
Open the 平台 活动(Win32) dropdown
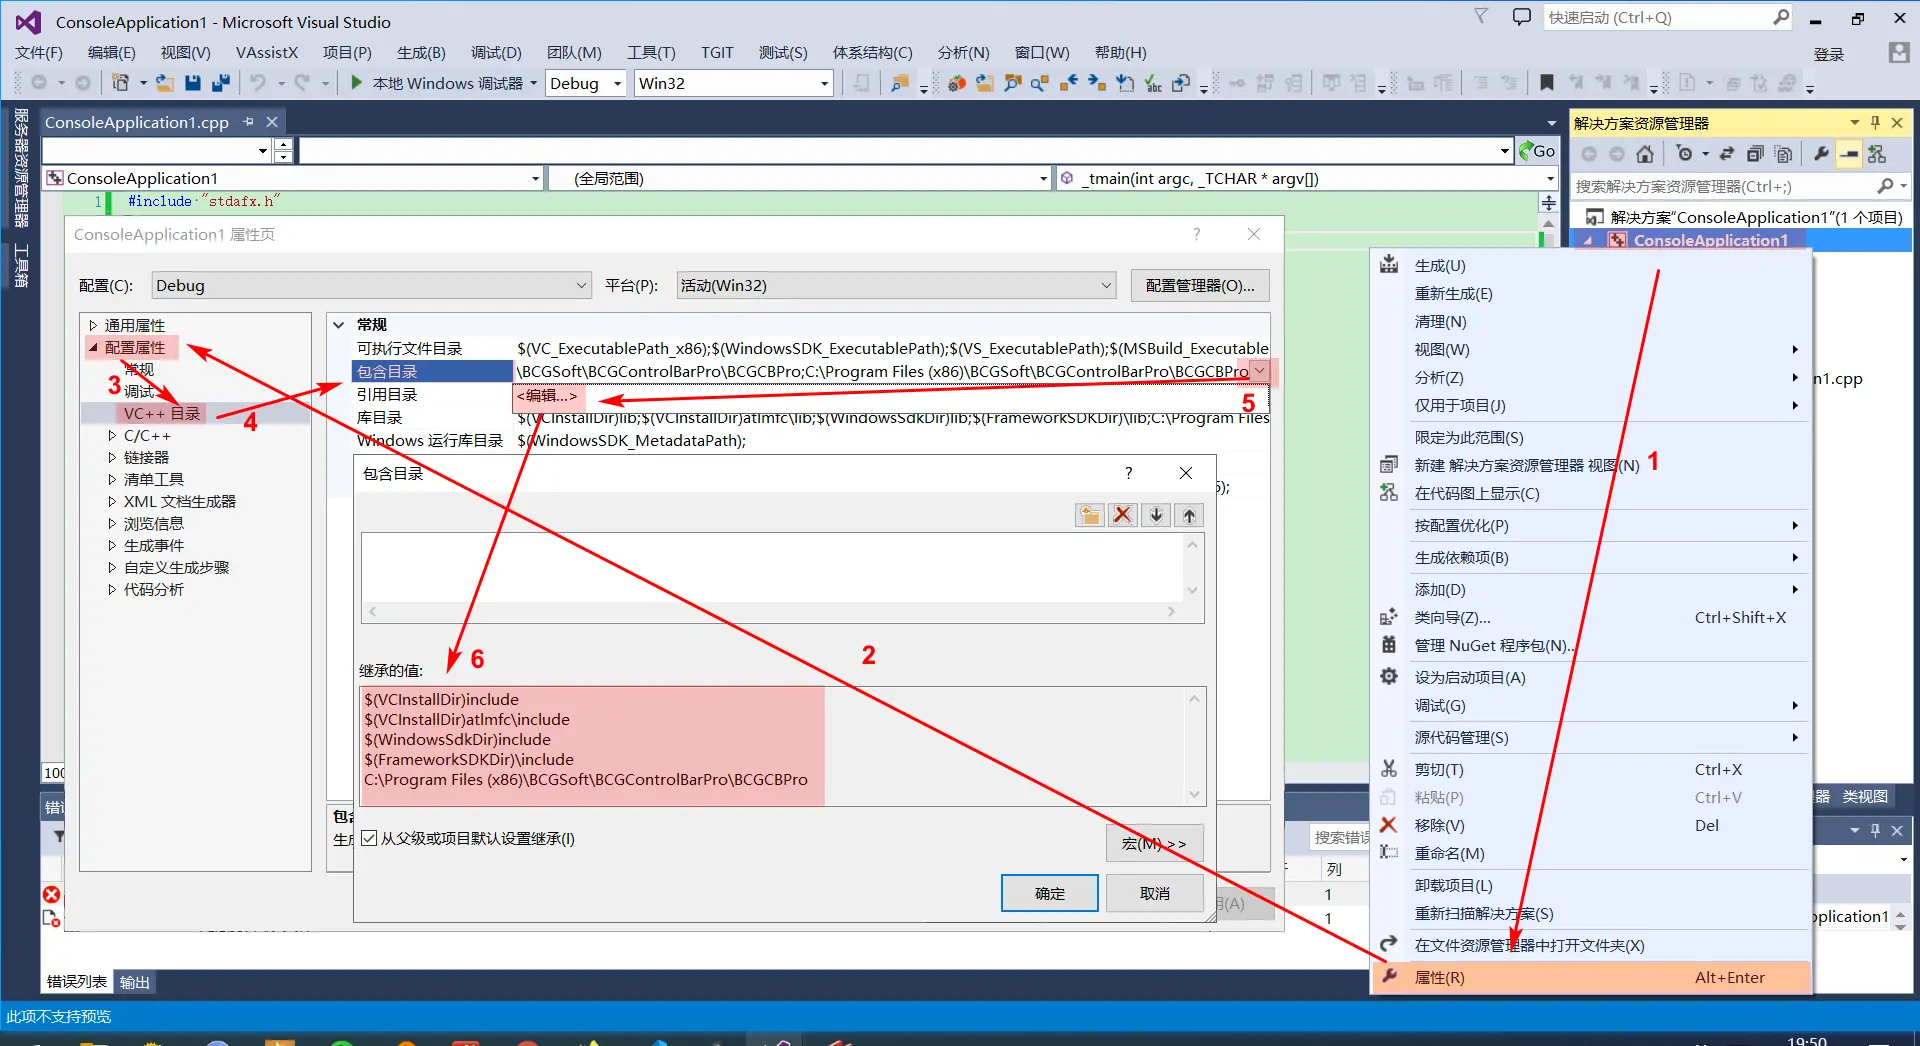point(896,285)
